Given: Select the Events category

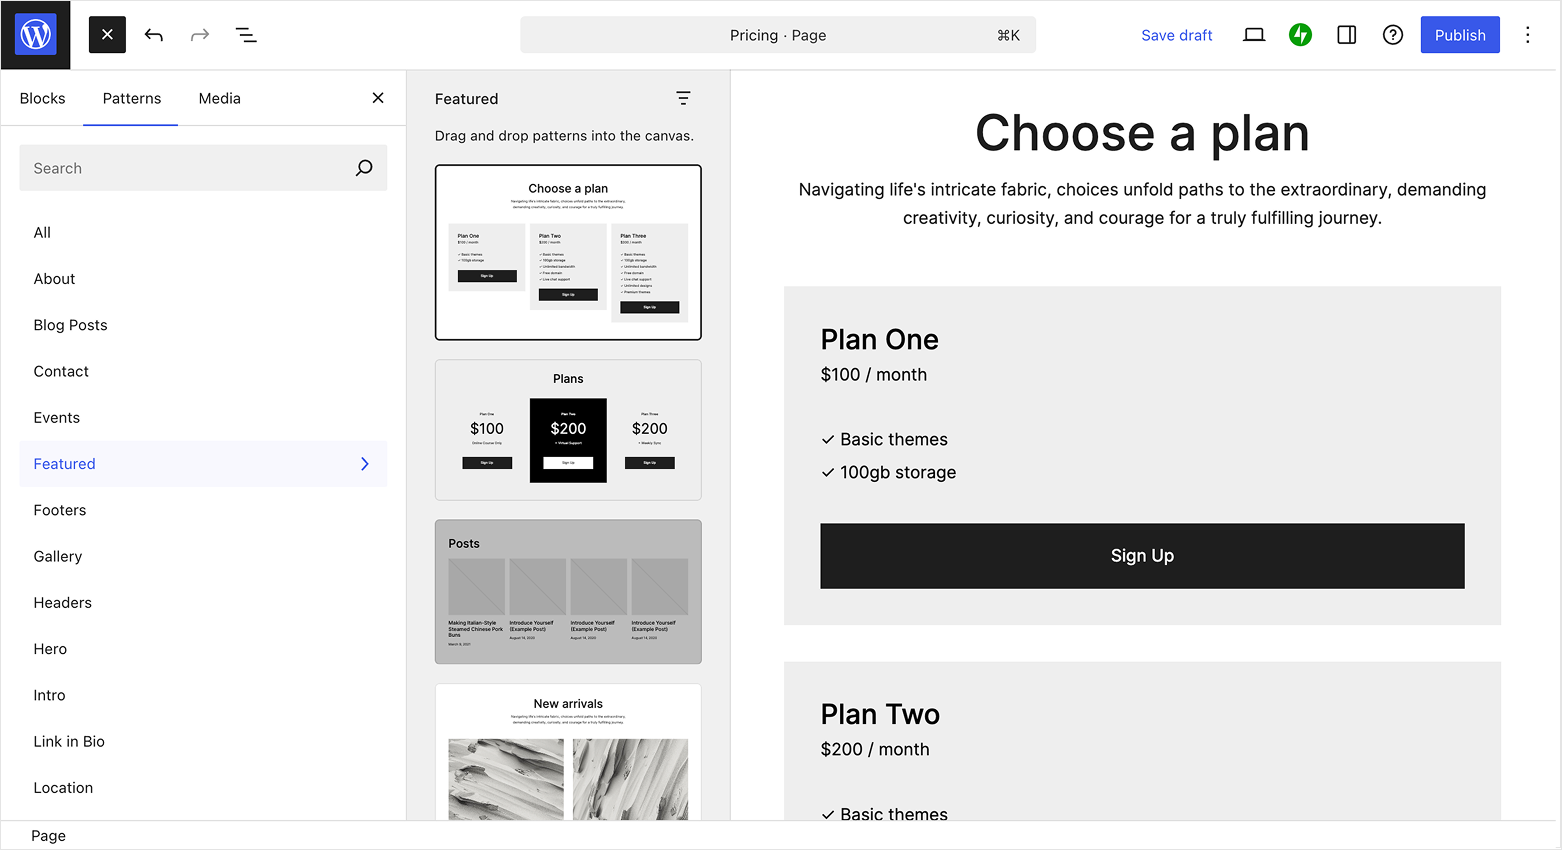Looking at the screenshot, I should [x=203, y=418].
